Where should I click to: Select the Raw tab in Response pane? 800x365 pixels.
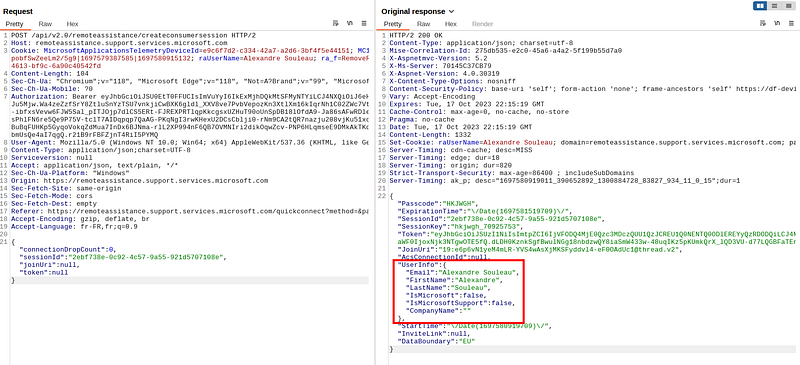coord(423,24)
